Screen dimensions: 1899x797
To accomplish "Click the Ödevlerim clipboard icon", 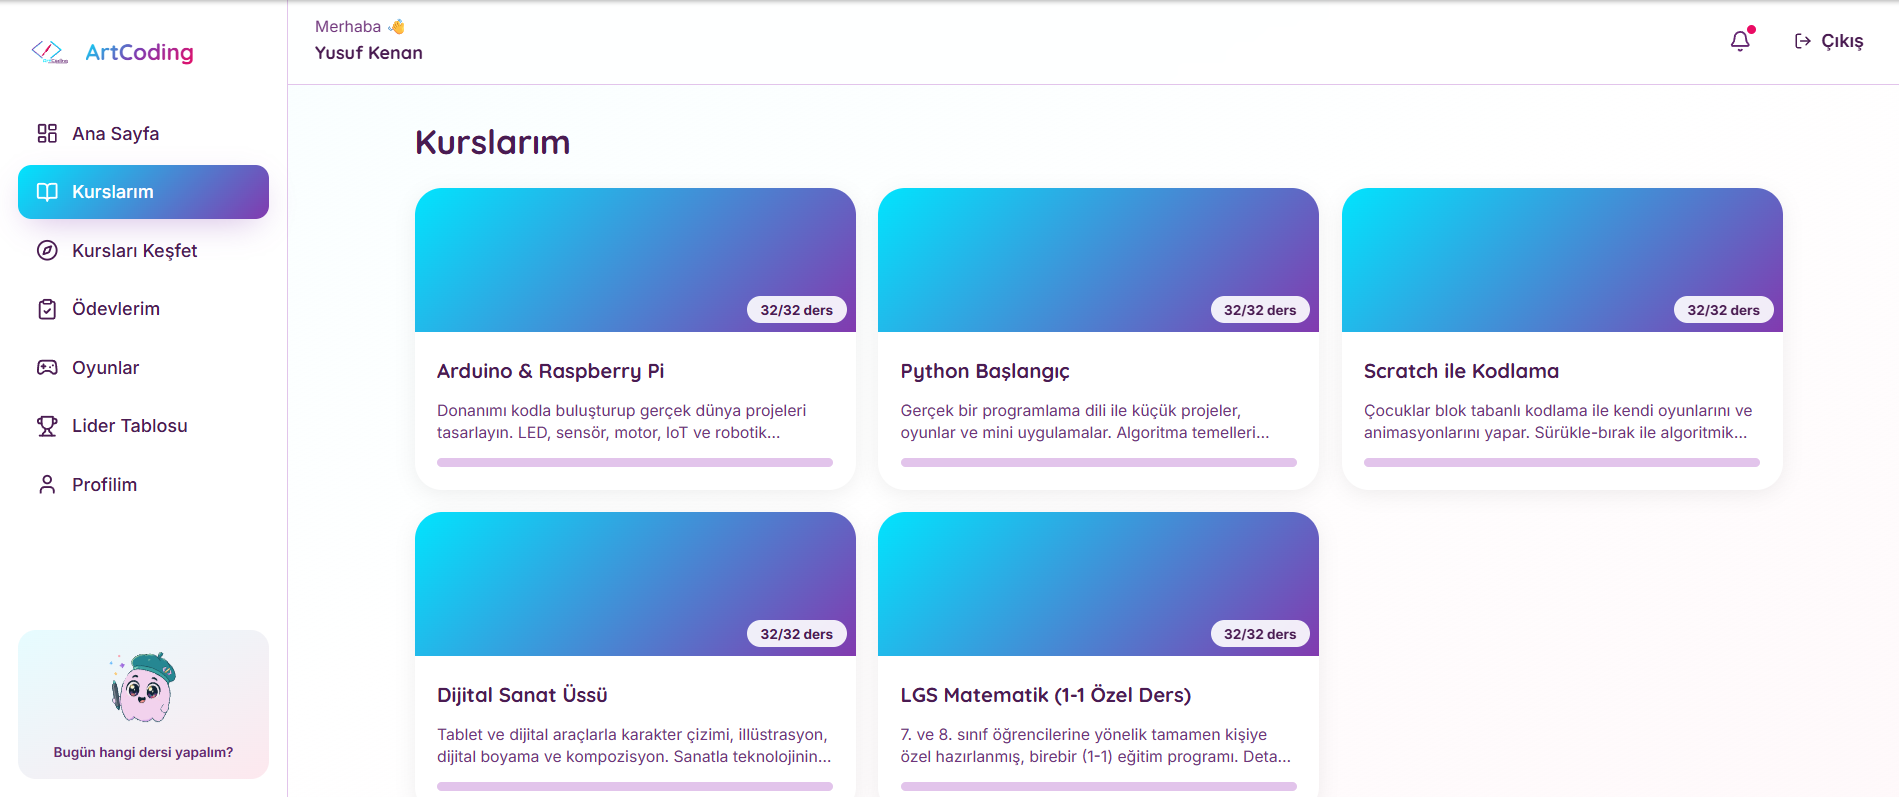I will coord(47,309).
